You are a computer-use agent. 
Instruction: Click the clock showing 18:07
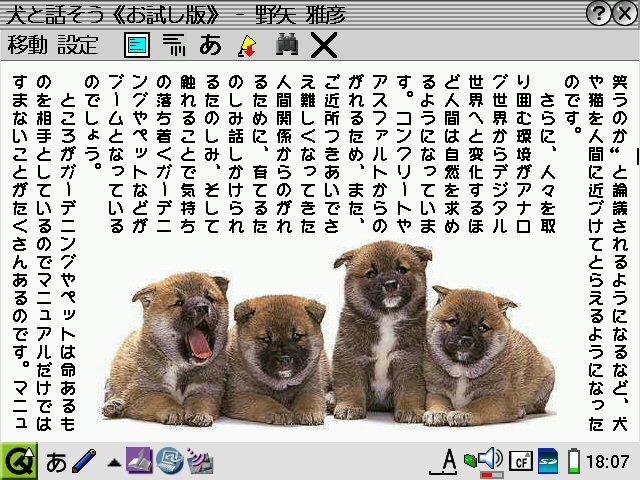coord(609,462)
